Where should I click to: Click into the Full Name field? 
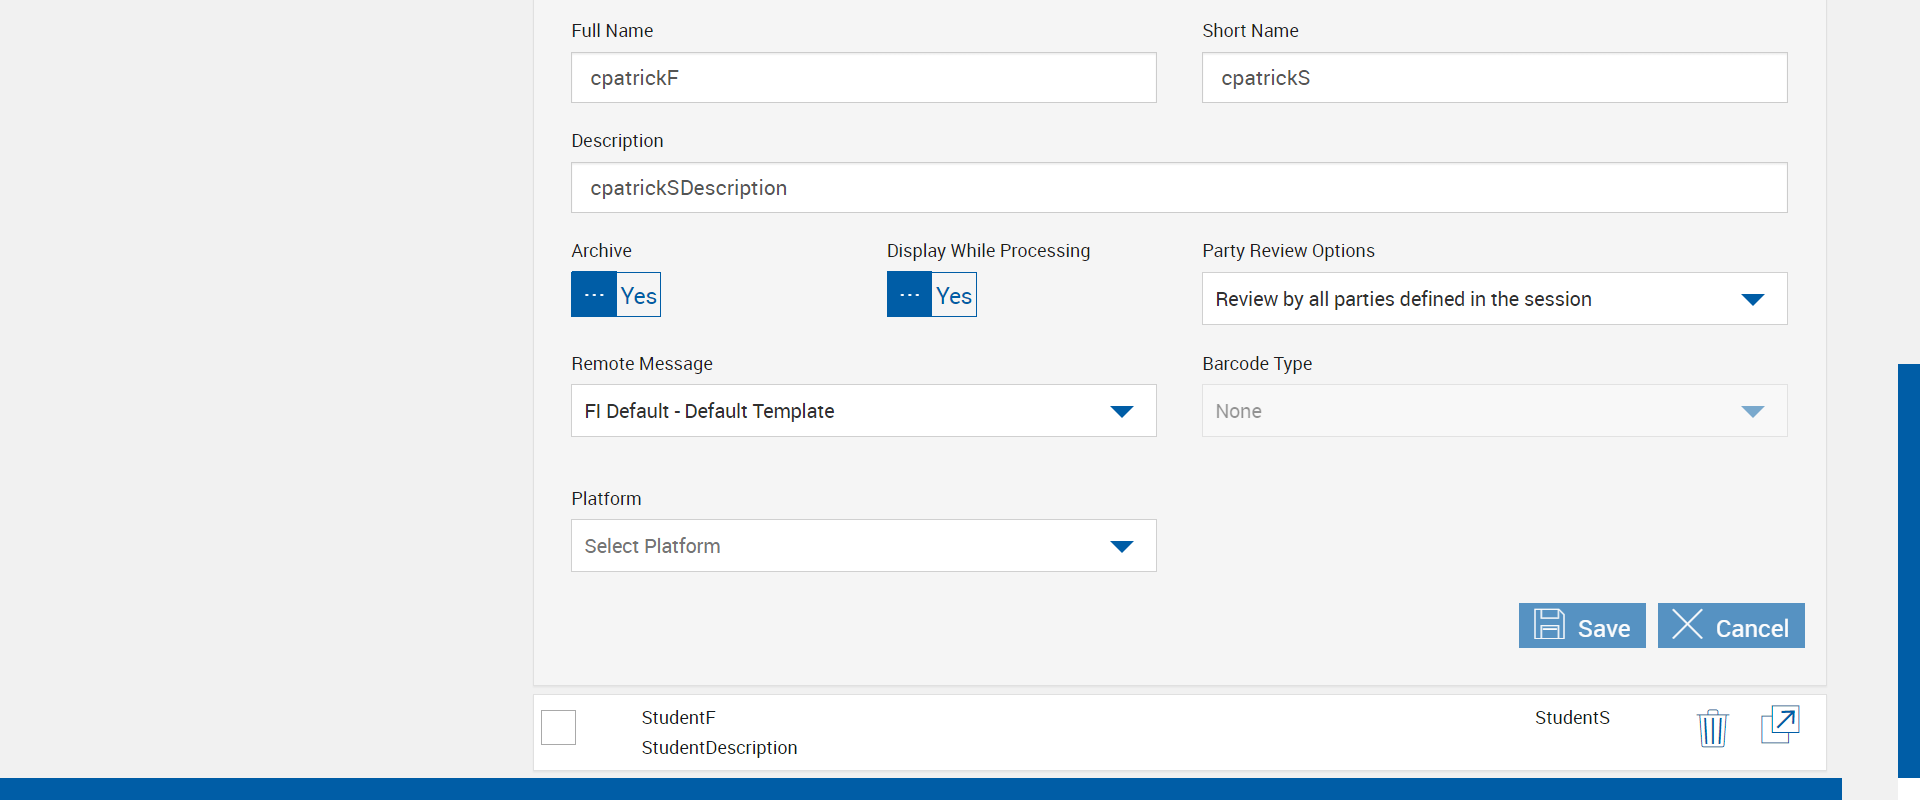(863, 78)
